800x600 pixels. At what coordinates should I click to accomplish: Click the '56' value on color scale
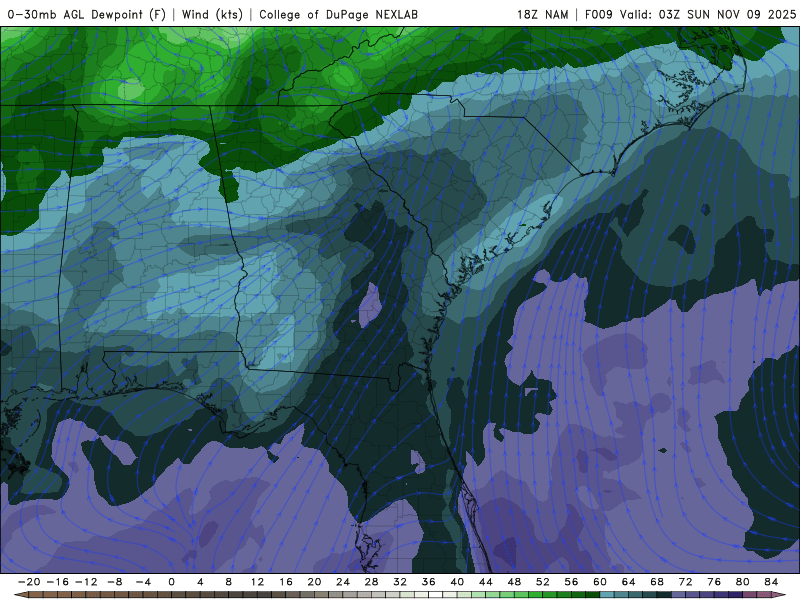pyautogui.click(x=571, y=582)
